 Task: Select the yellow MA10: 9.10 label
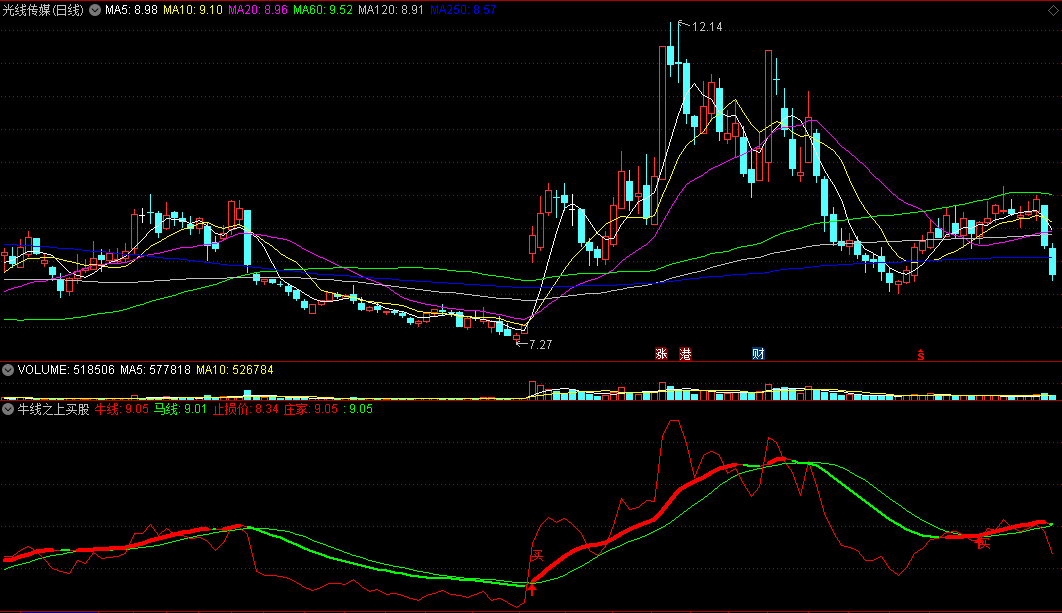click(192, 10)
